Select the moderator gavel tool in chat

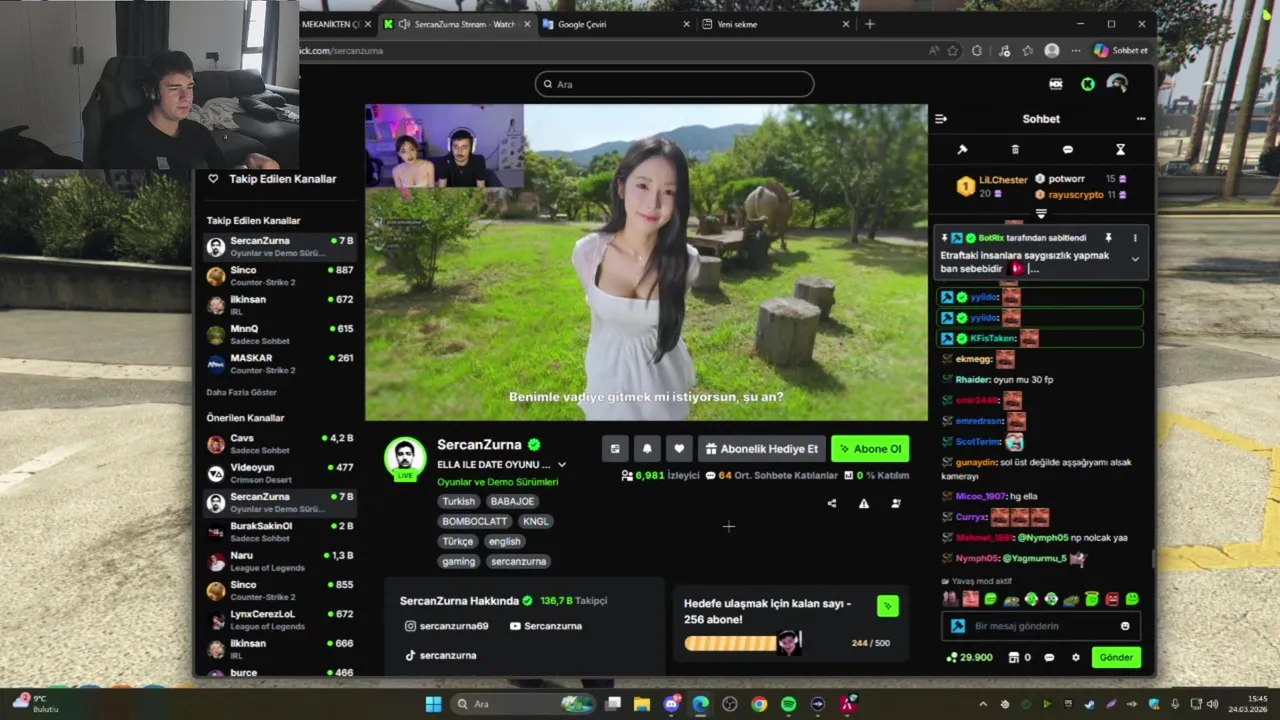click(x=962, y=150)
